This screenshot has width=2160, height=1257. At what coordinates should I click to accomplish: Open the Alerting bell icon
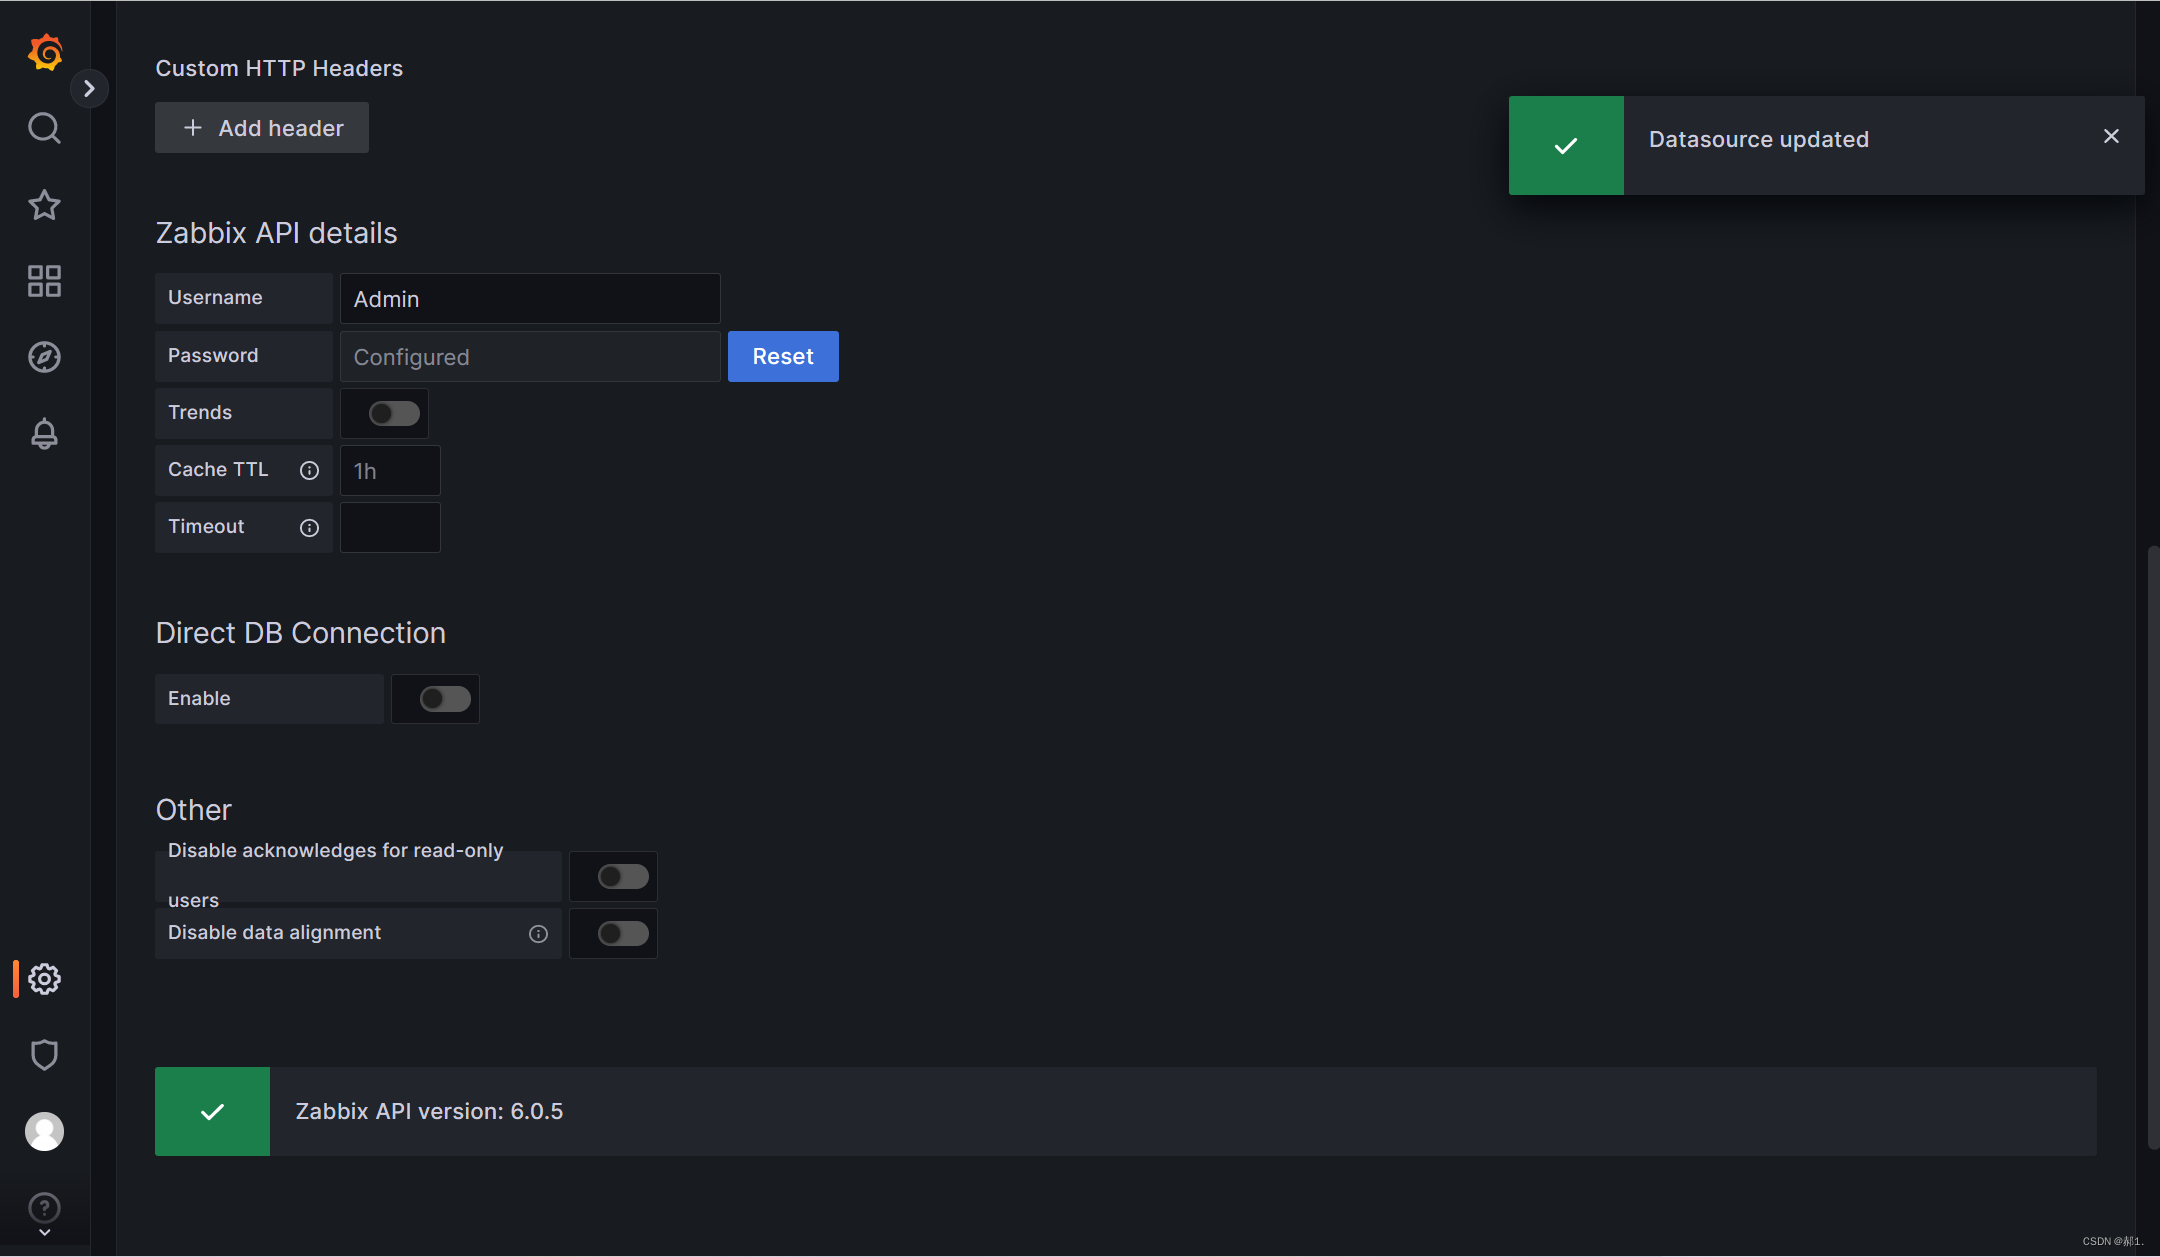44,433
